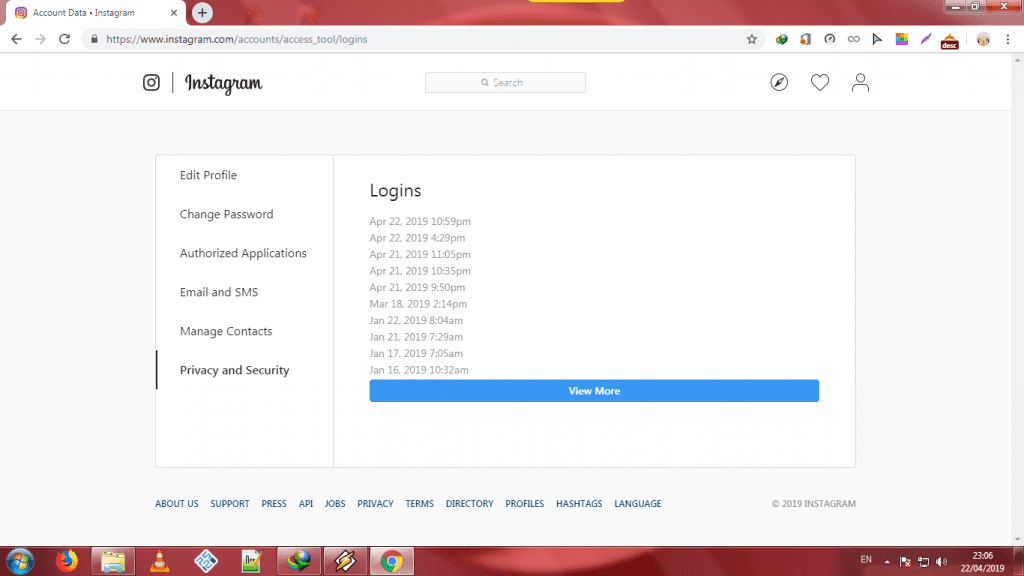Click the browser forward arrow

(40, 39)
